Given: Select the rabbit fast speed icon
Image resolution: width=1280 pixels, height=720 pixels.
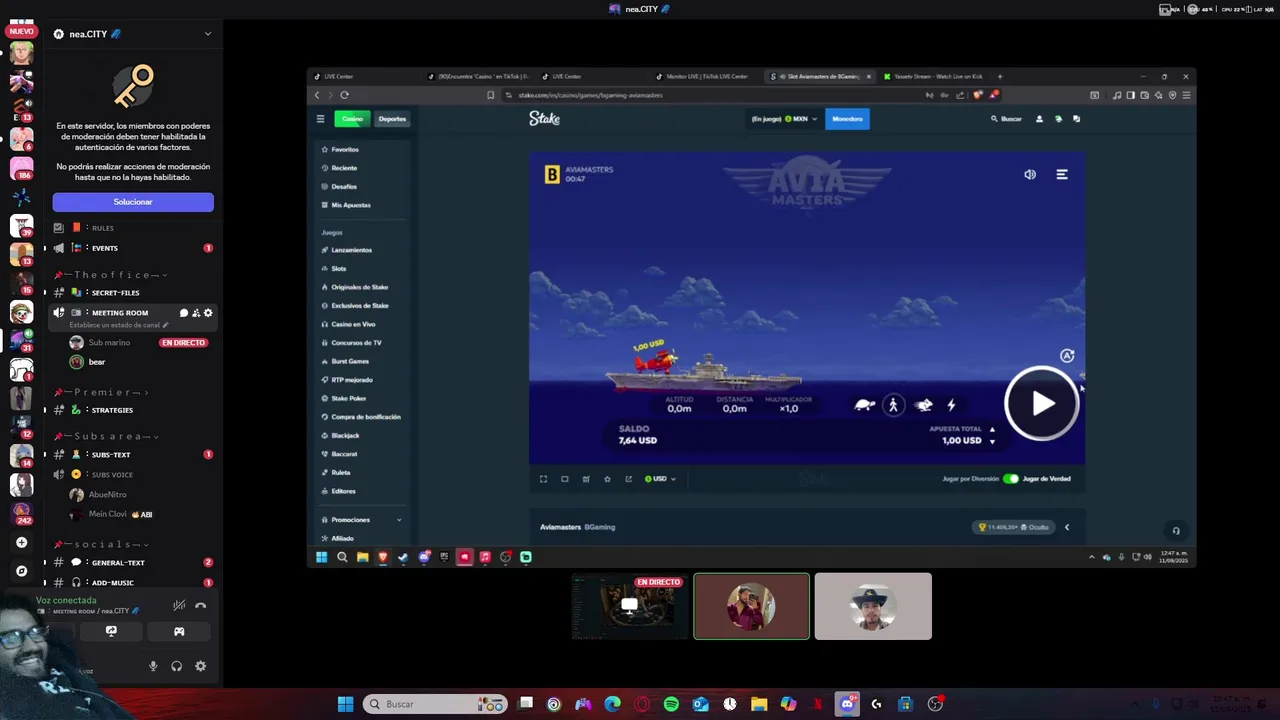Looking at the screenshot, I should (x=923, y=405).
